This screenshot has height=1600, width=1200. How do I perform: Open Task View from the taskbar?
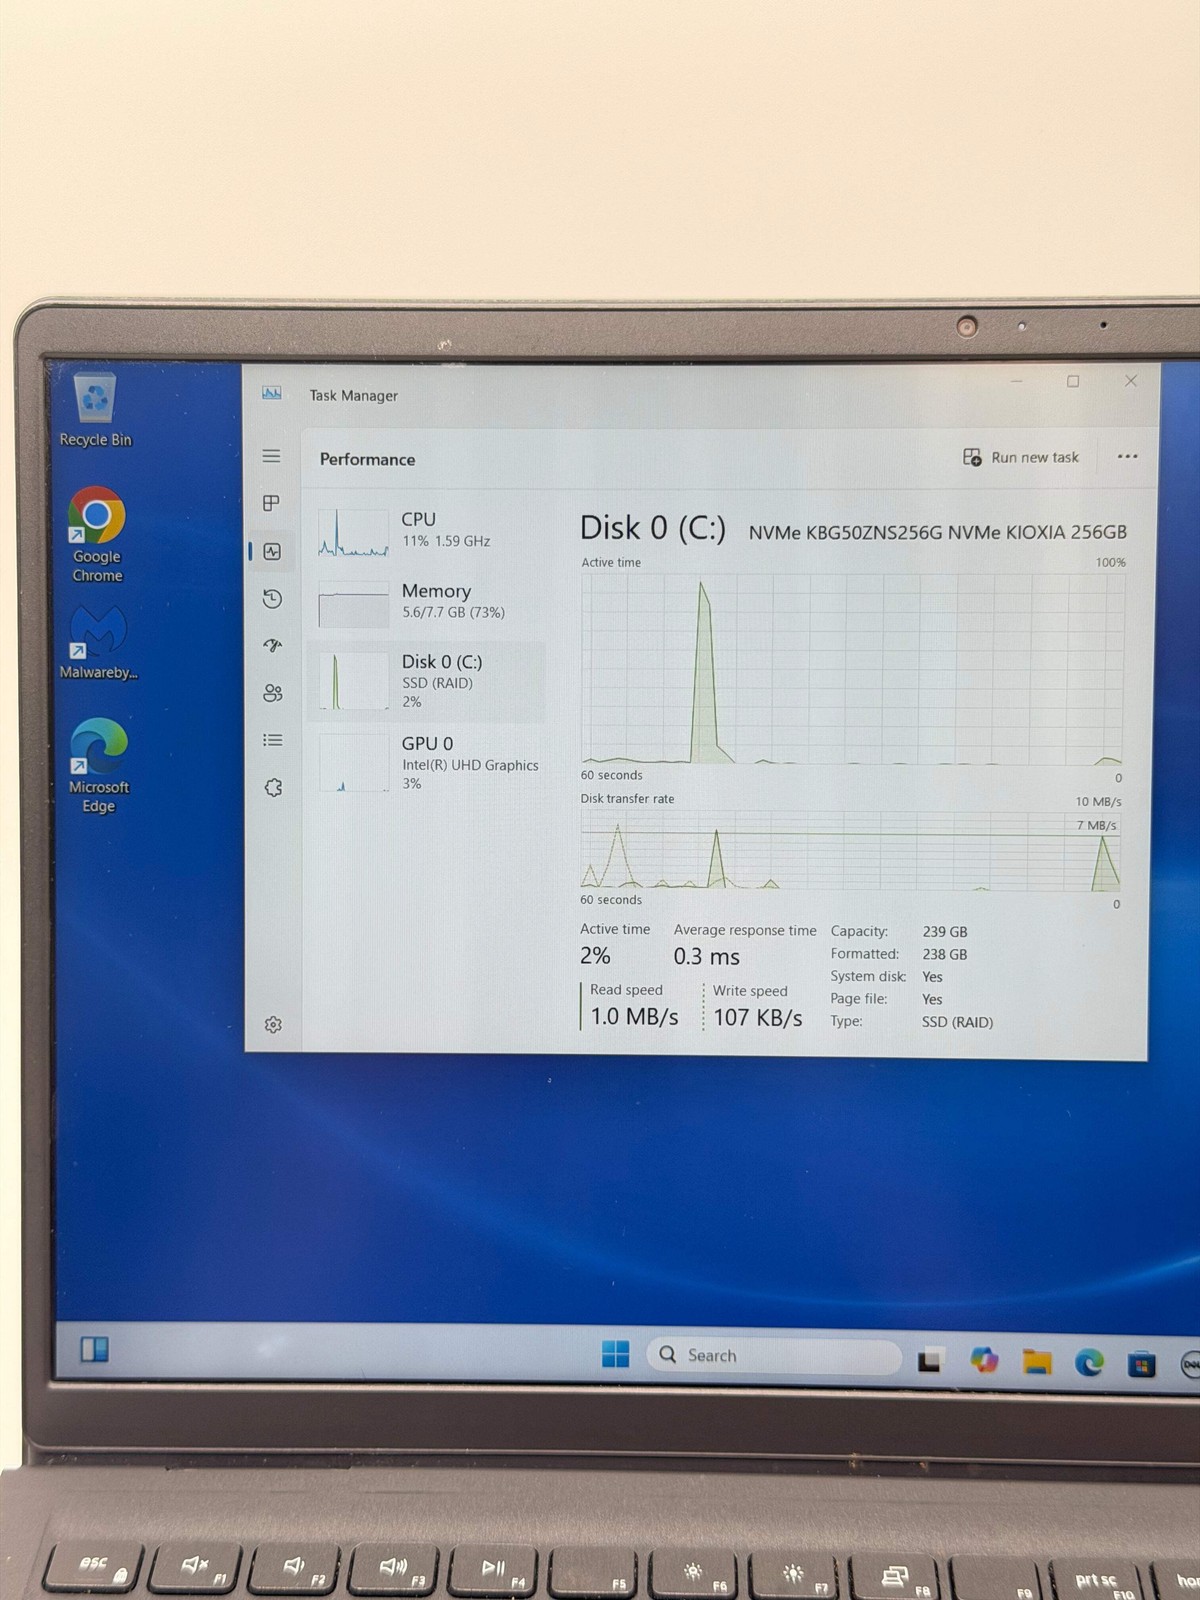[930, 1360]
